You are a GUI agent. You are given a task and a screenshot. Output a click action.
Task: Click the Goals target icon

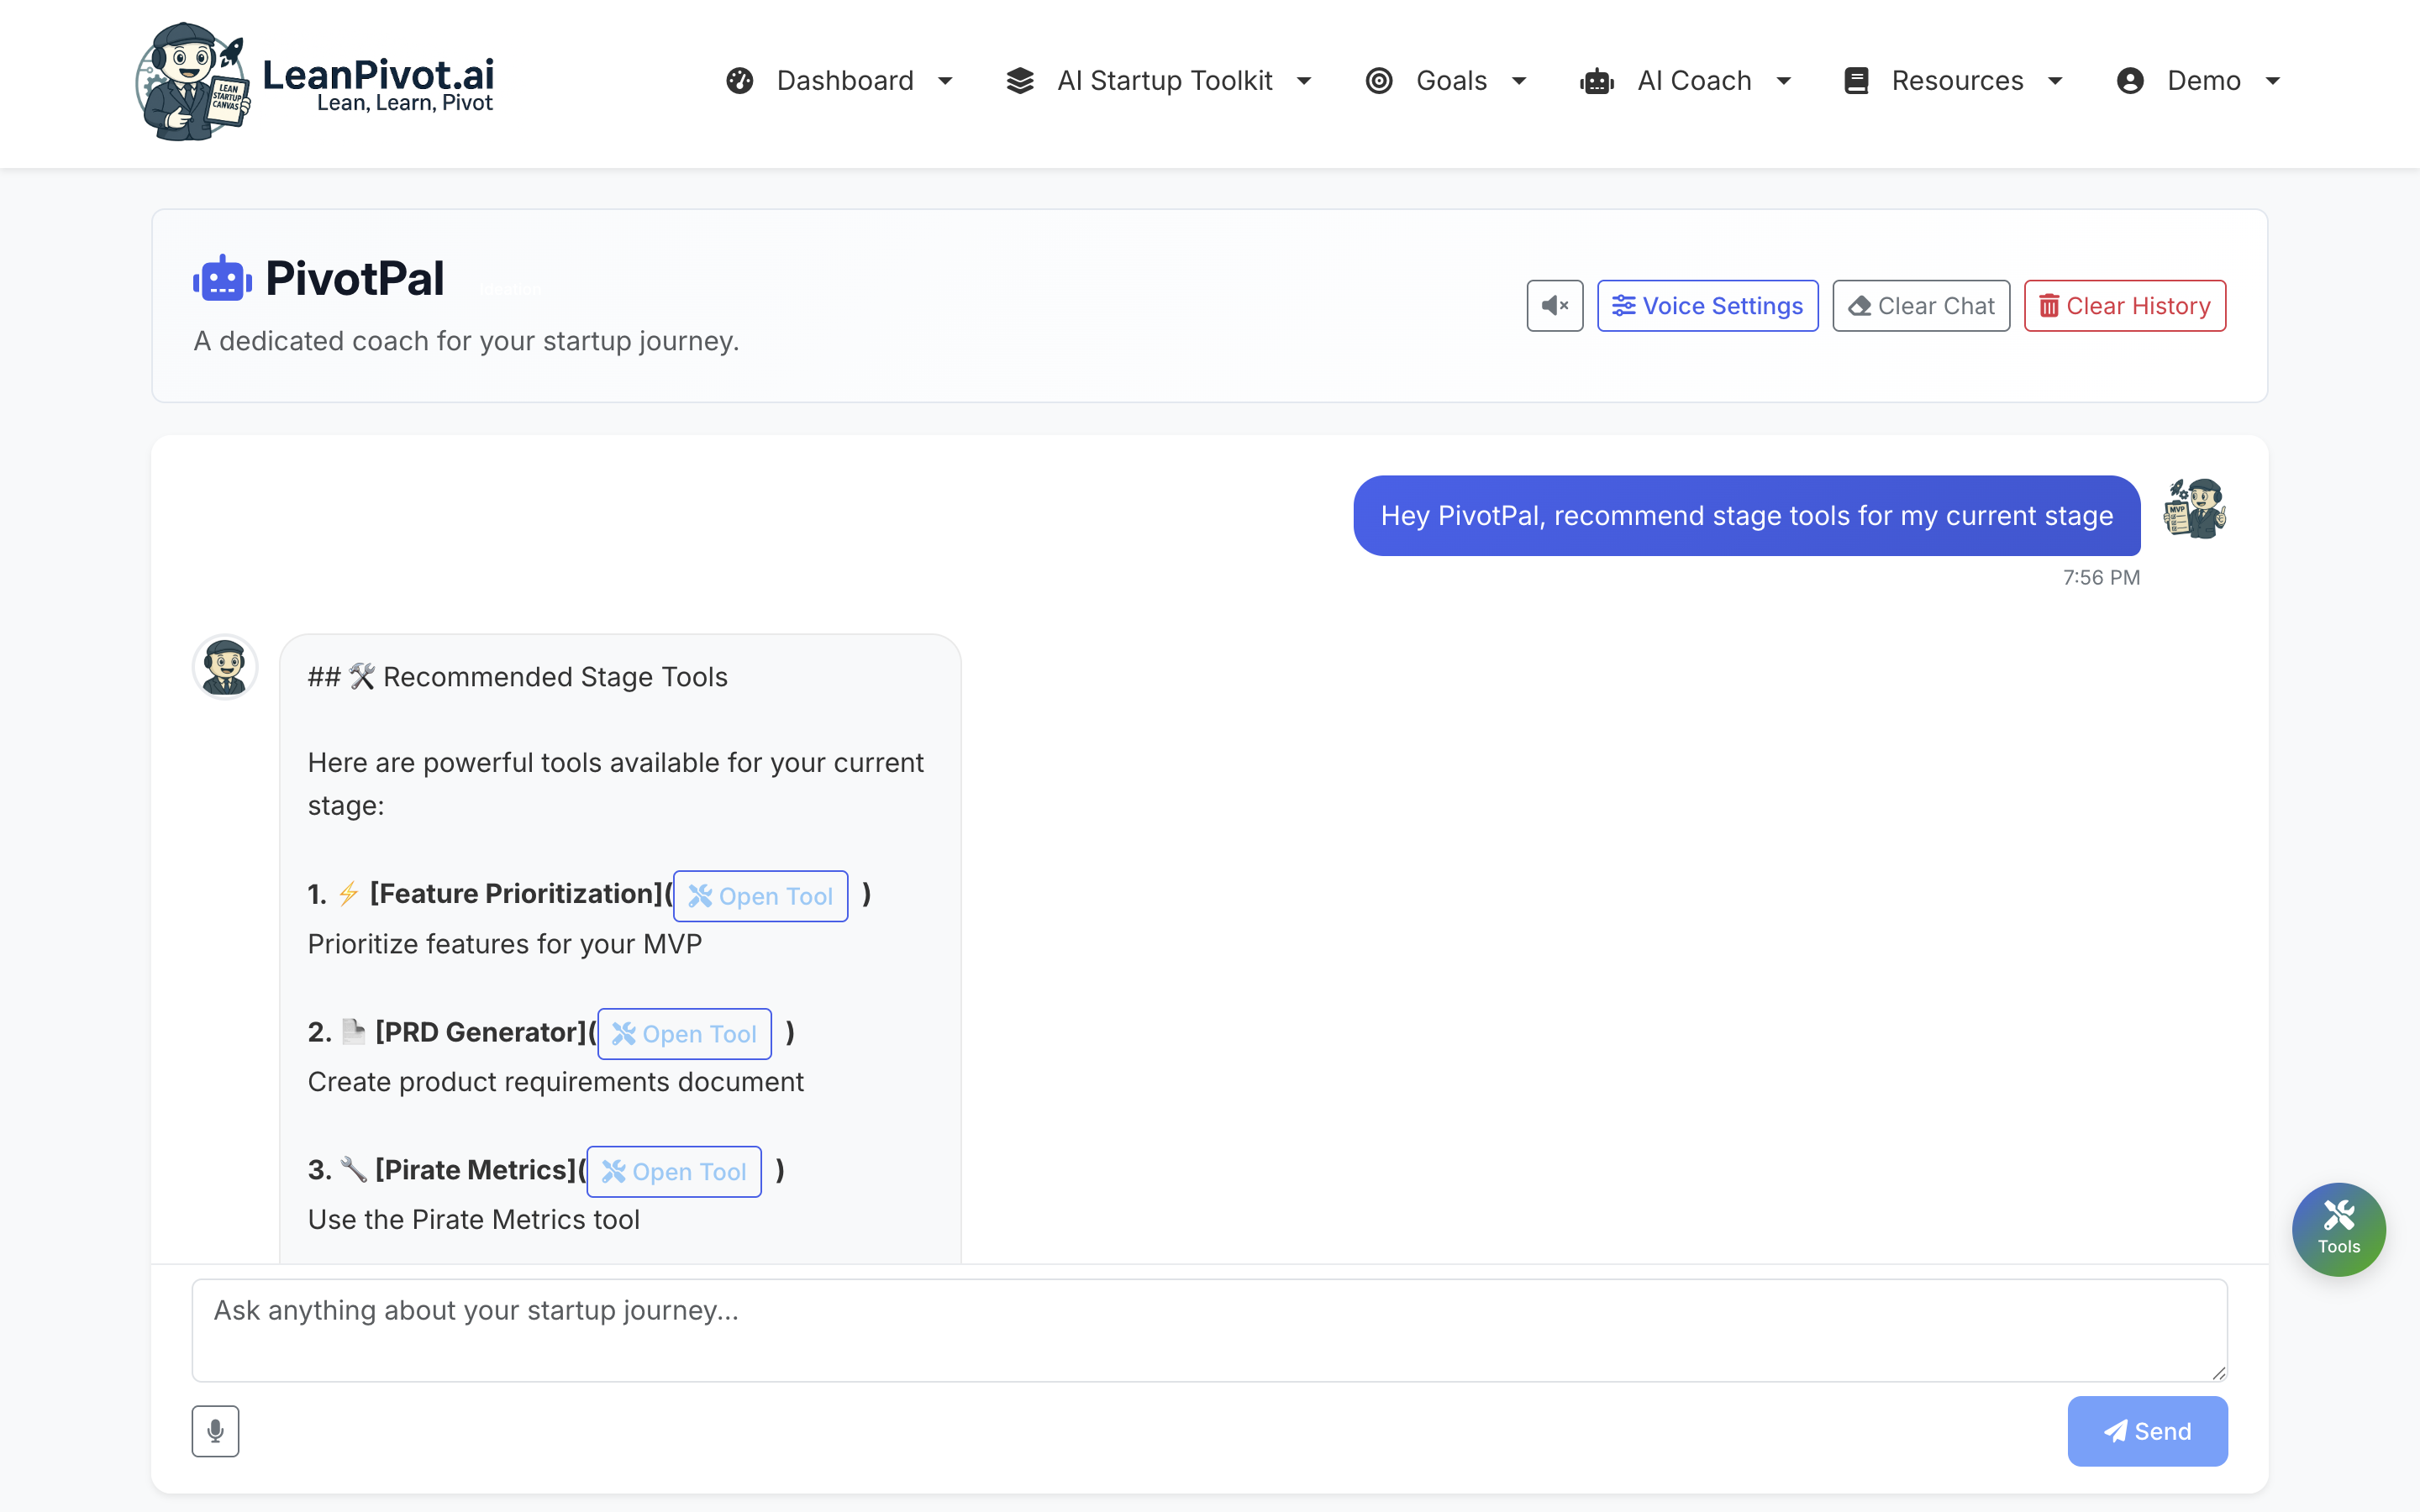coord(1379,81)
